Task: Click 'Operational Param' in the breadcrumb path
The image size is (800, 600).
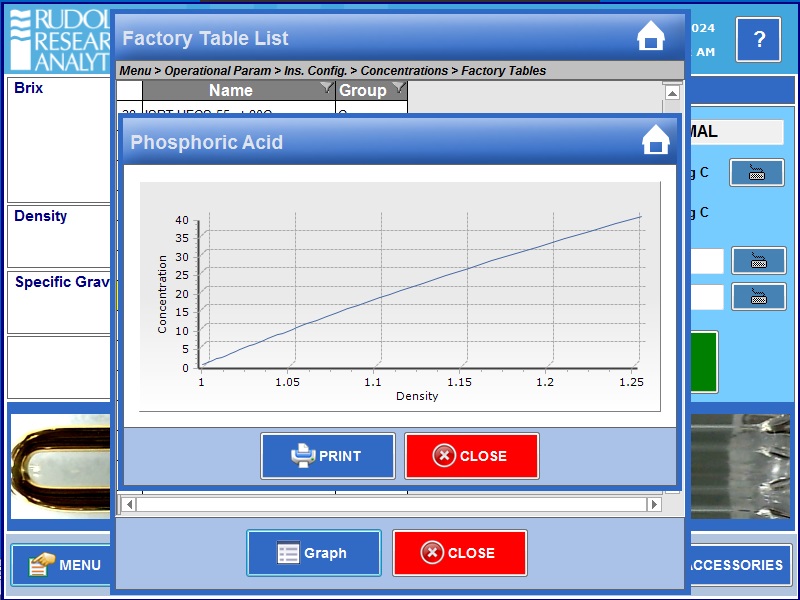Action: coord(217,70)
